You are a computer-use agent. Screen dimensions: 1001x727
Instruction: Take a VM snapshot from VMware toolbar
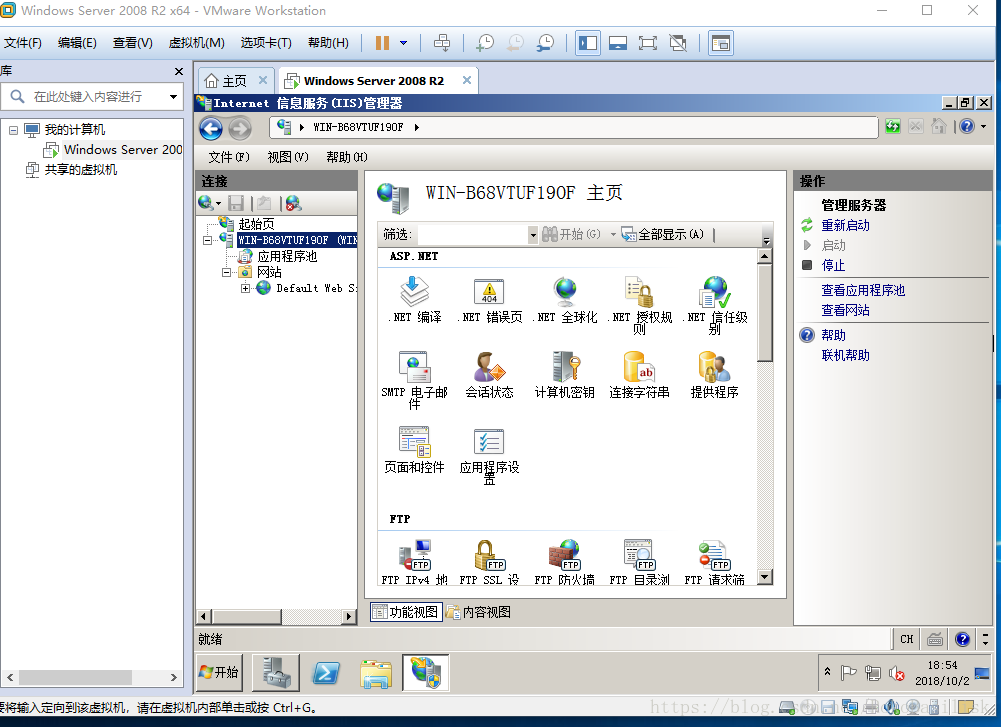point(485,43)
